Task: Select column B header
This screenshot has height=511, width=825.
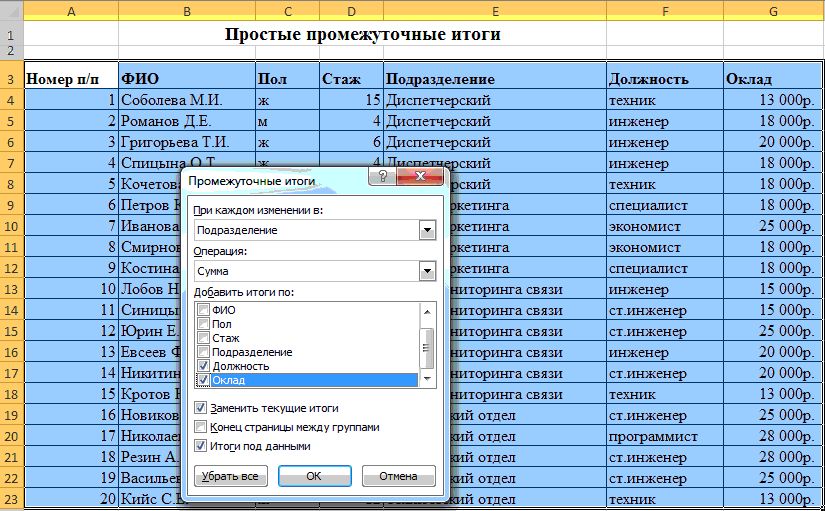Action: pos(187,11)
